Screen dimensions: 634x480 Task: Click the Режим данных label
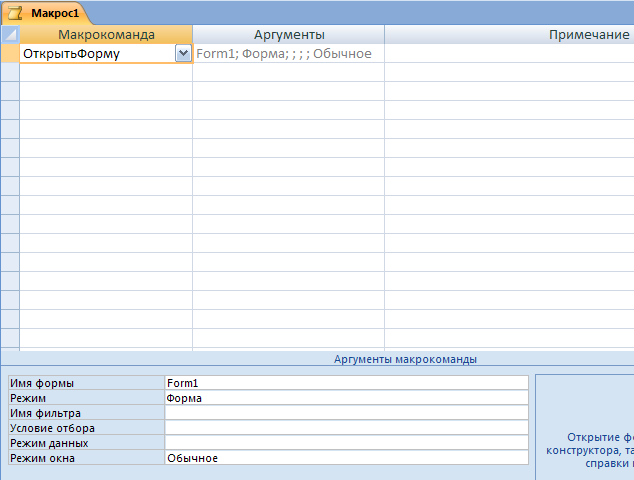[x=49, y=443]
